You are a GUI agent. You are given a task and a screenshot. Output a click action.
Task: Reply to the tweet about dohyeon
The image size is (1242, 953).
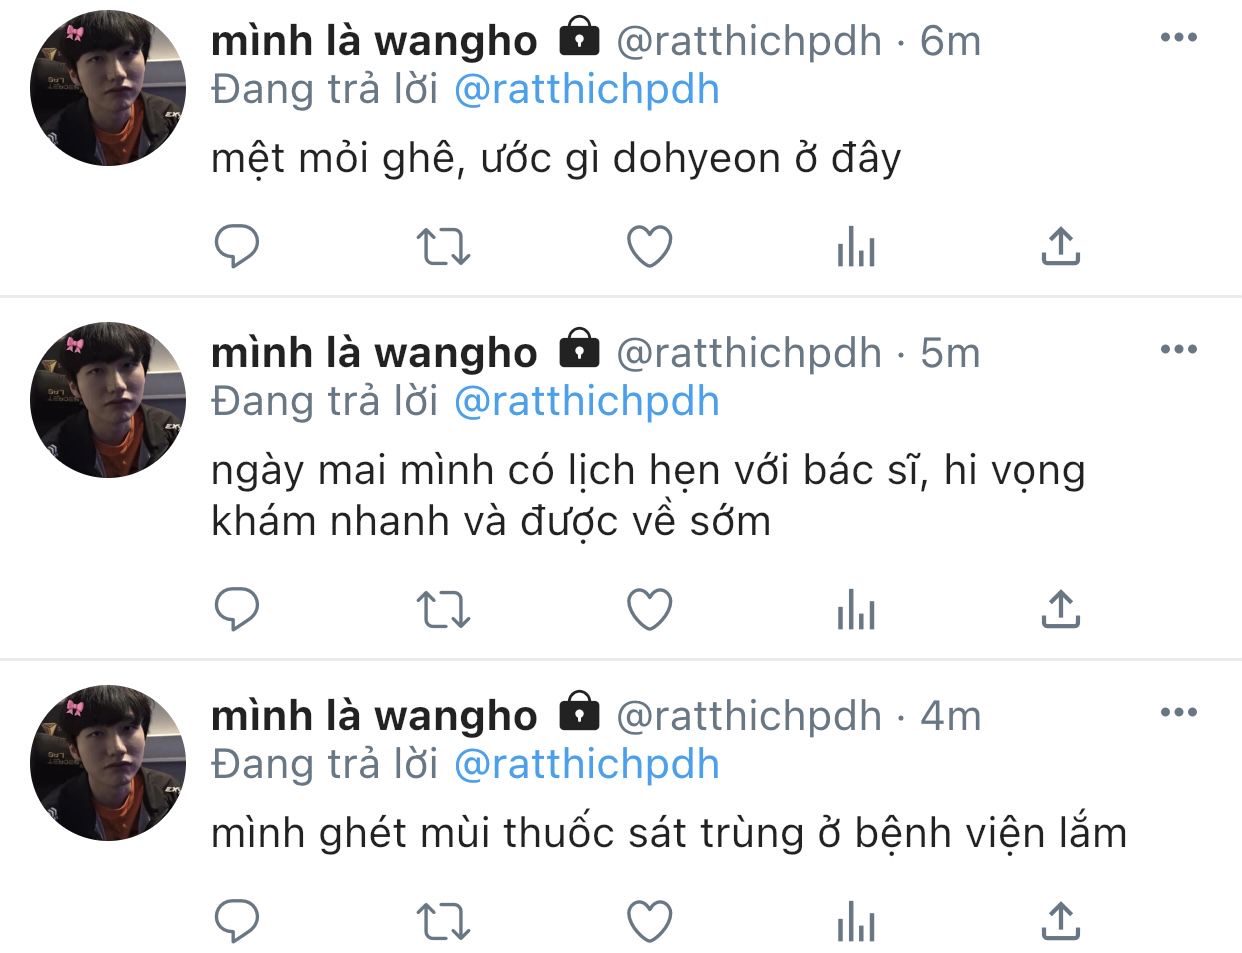coord(237,246)
